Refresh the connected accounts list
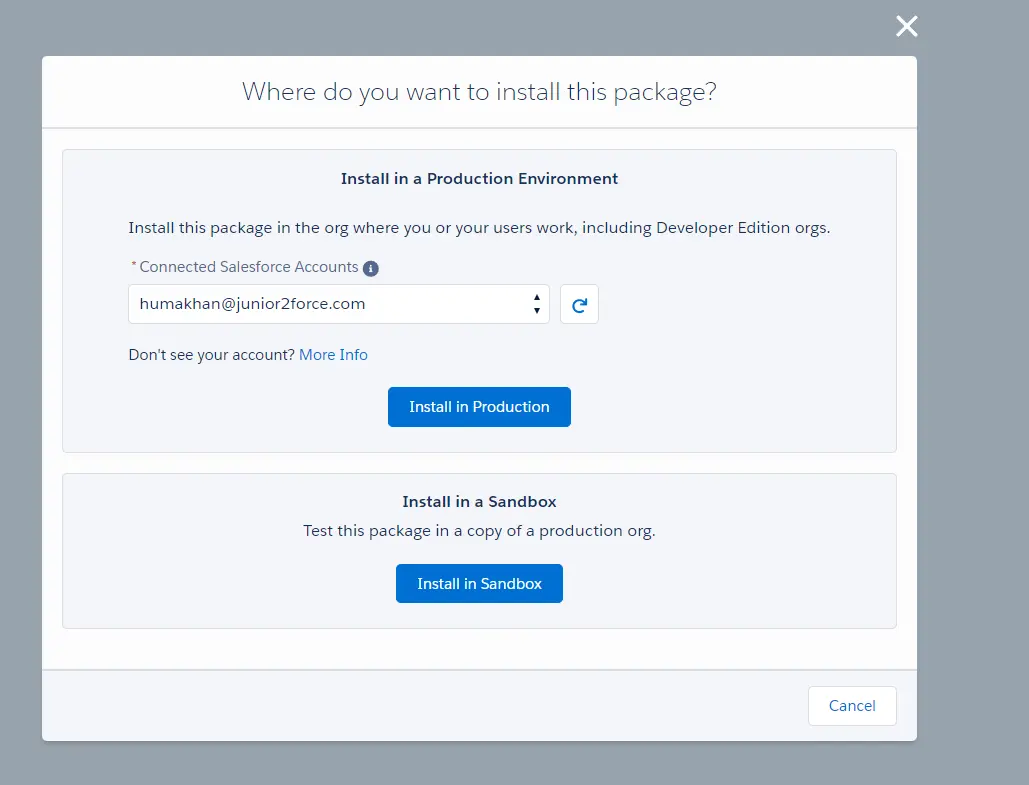The width and height of the screenshot is (1029, 785). pyautogui.click(x=579, y=305)
